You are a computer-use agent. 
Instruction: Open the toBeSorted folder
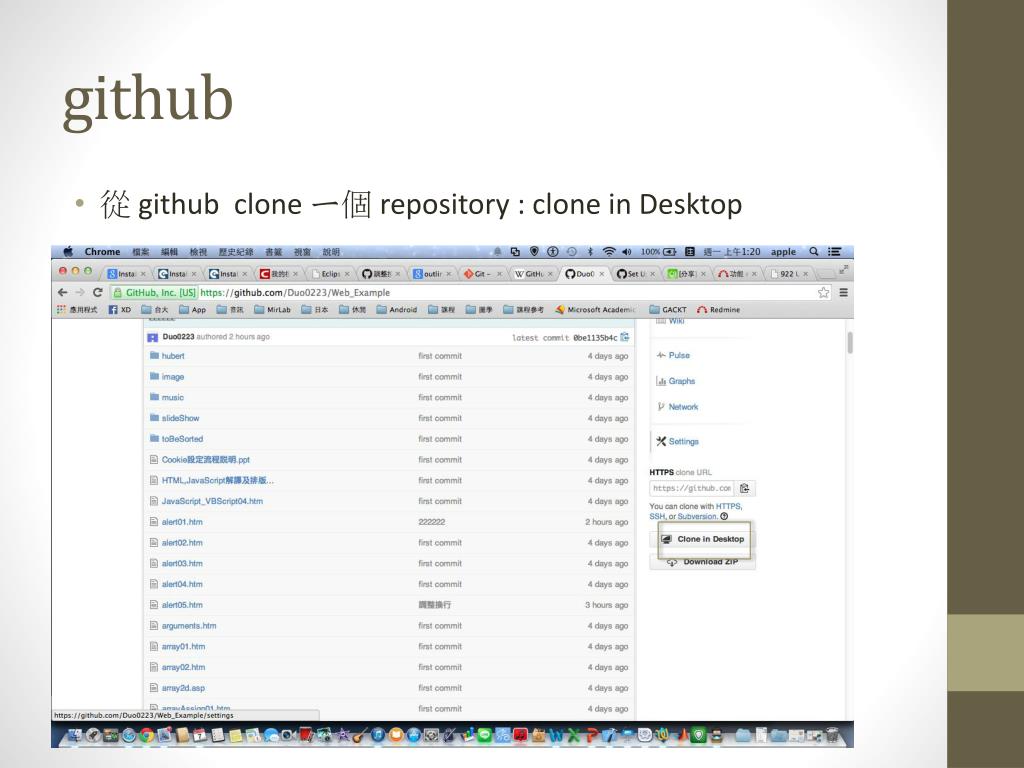(182, 439)
